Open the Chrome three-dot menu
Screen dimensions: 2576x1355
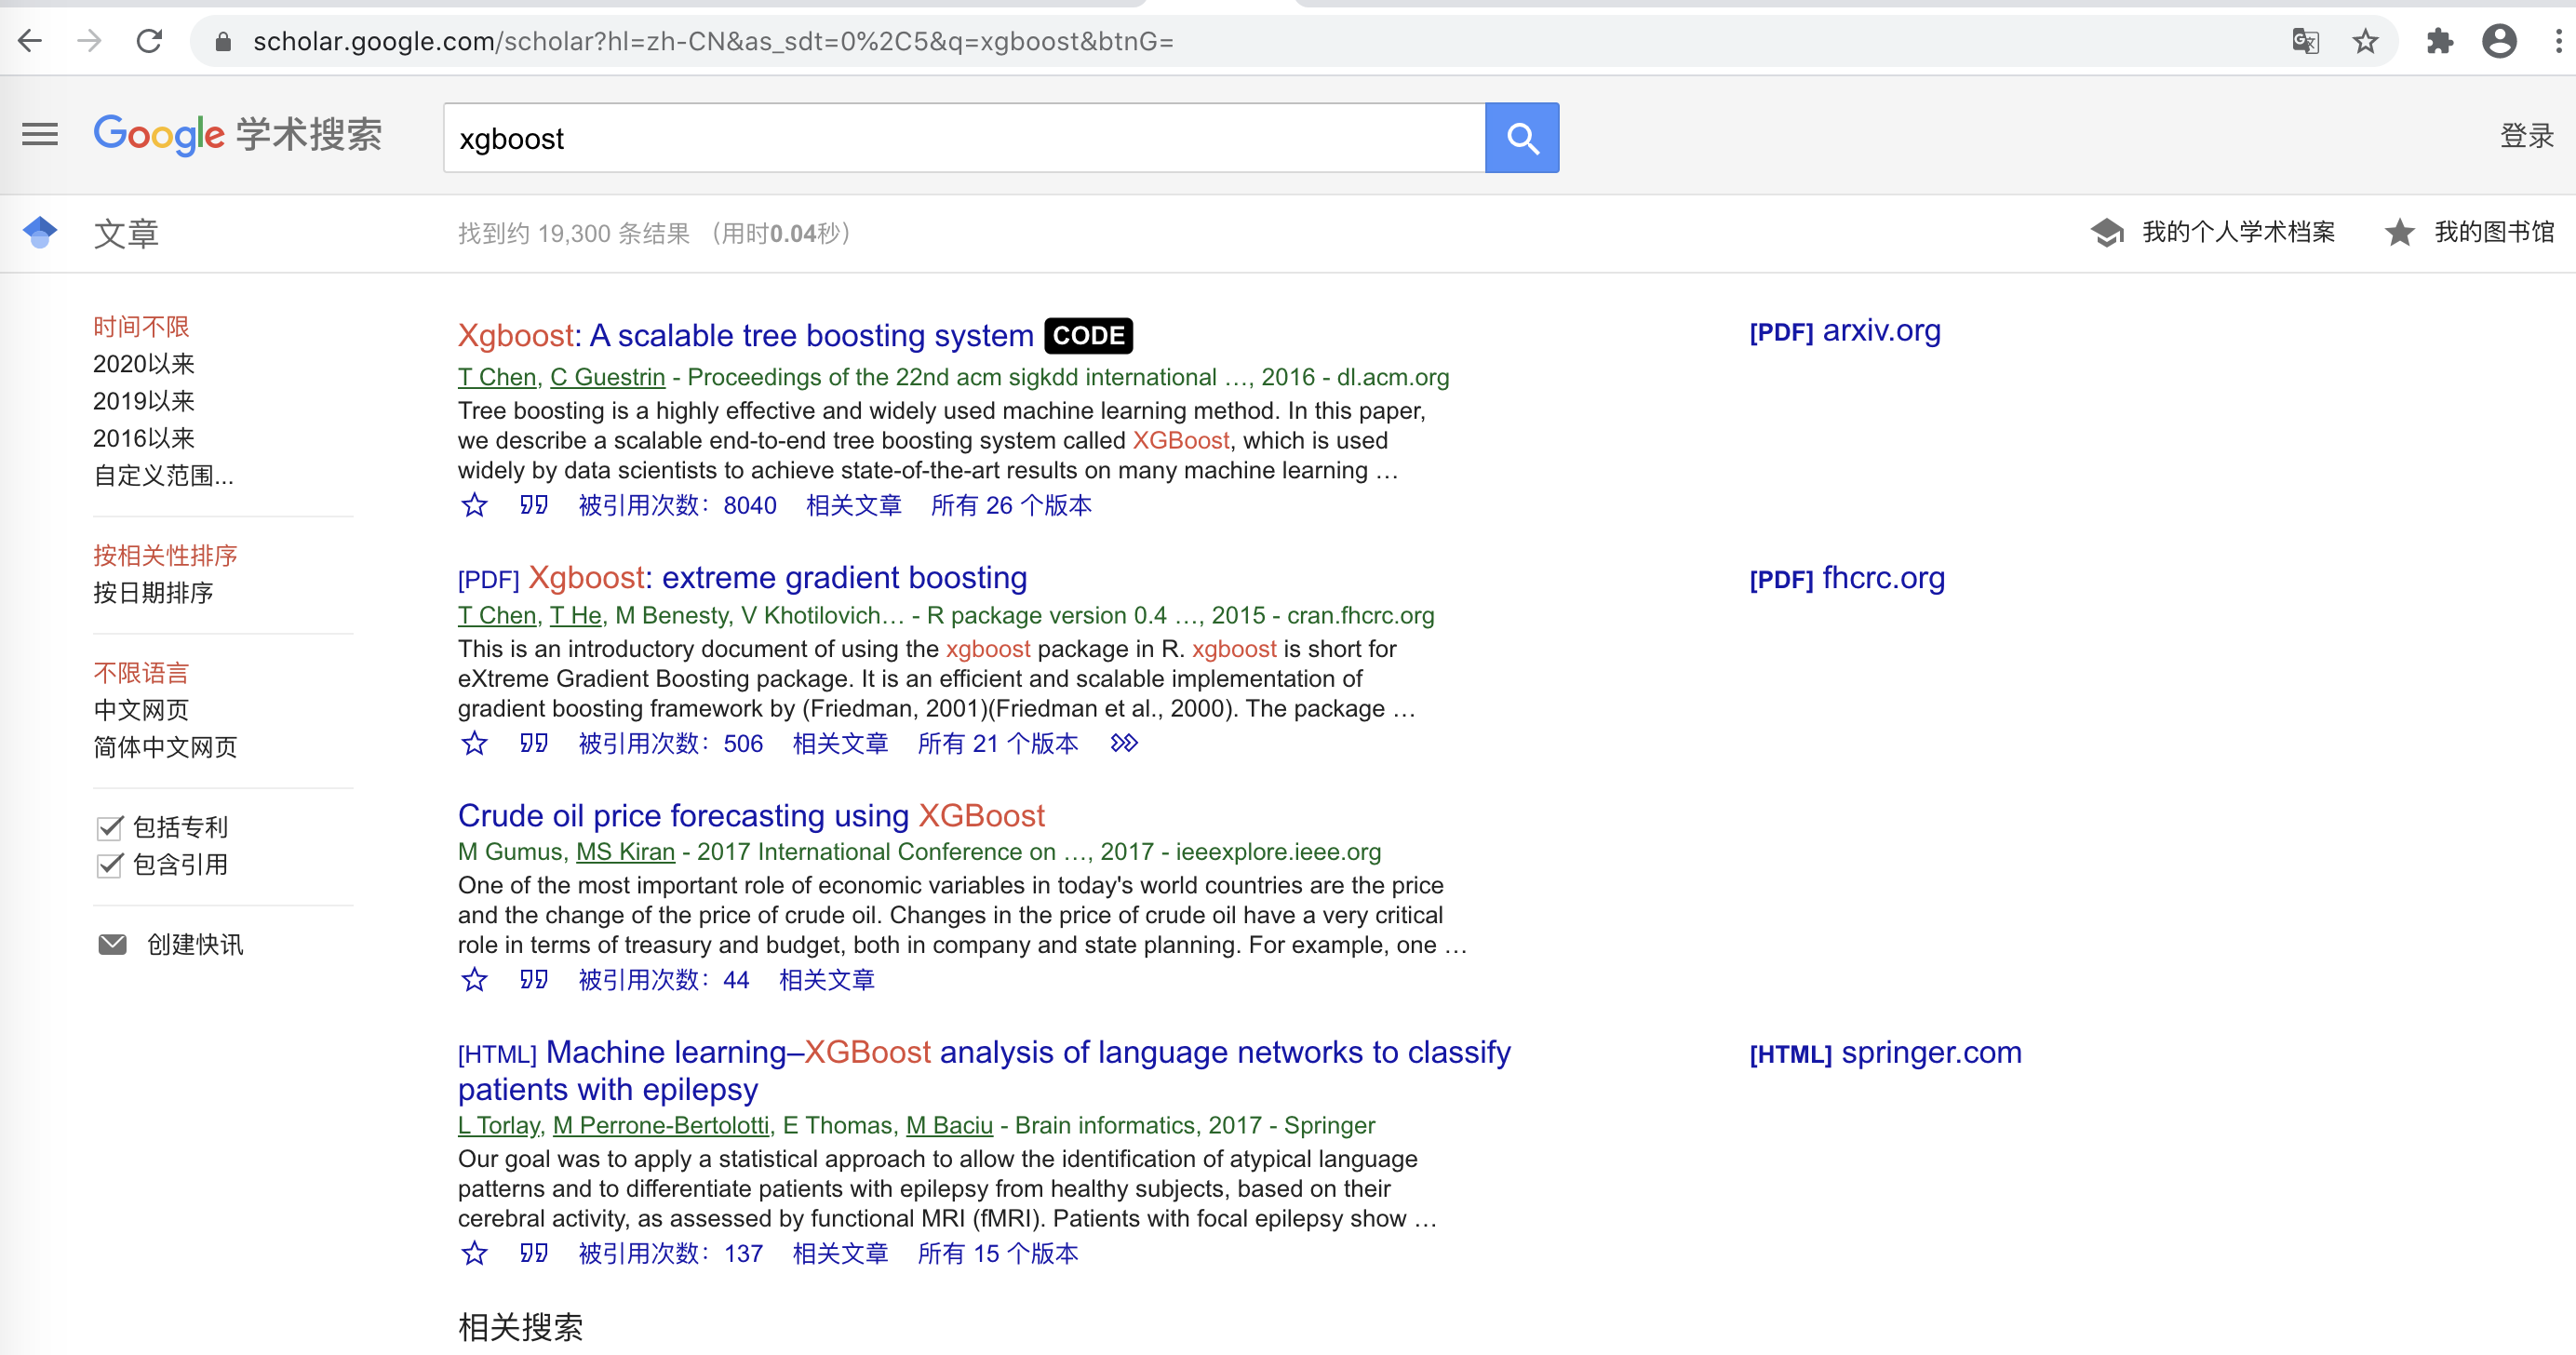(2558, 41)
